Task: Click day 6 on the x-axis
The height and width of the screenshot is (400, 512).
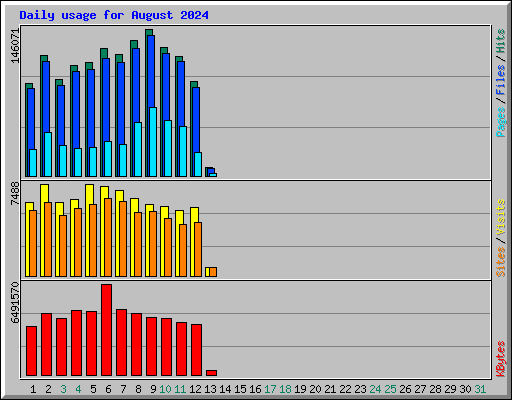Action: tap(108, 389)
